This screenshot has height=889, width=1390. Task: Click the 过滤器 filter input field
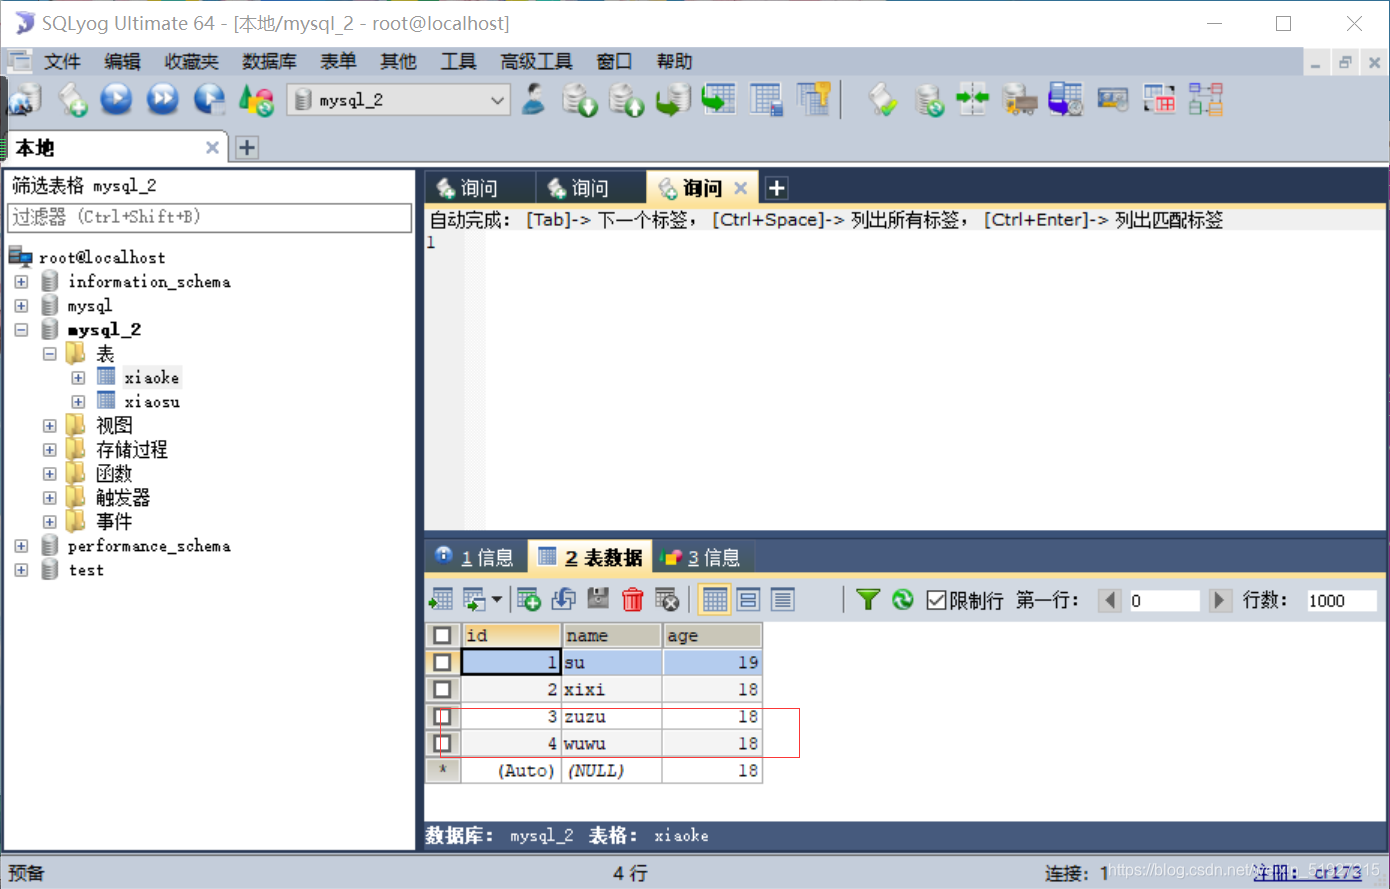tap(210, 217)
